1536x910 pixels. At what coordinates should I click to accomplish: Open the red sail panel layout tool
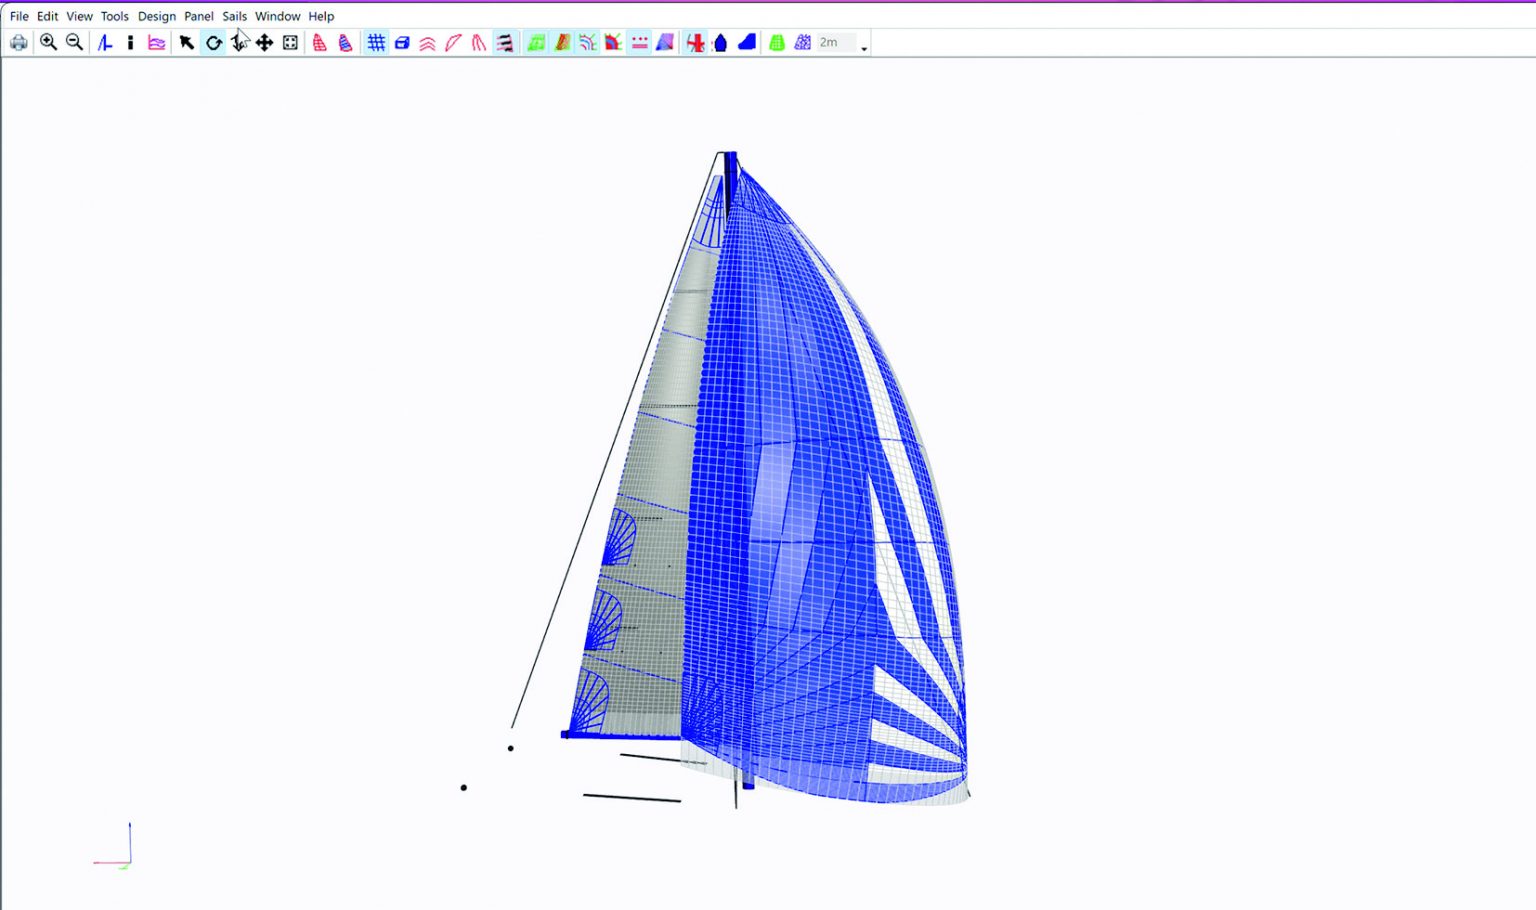[x=318, y=42]
